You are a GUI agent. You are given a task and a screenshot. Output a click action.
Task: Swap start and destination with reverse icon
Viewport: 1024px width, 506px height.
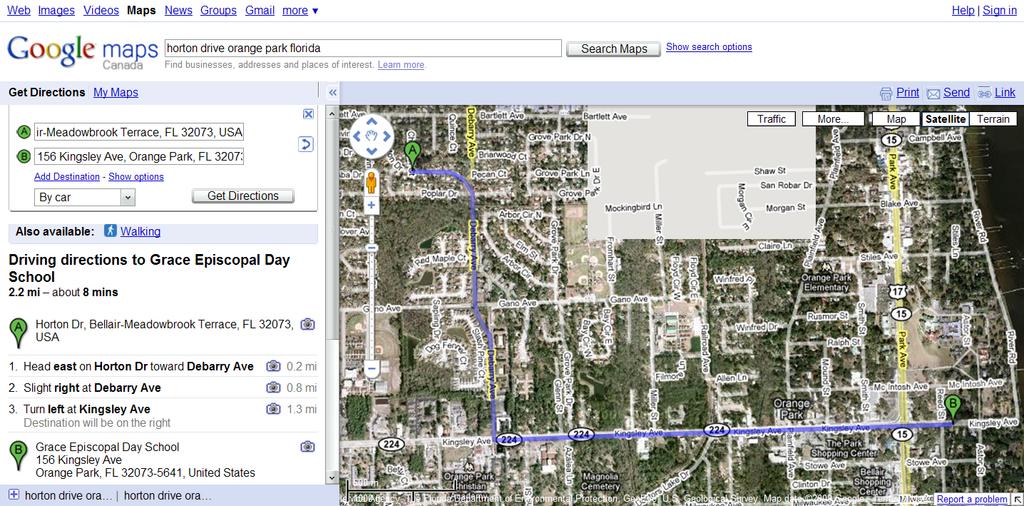pyautogui.click(x=306, y=145)
